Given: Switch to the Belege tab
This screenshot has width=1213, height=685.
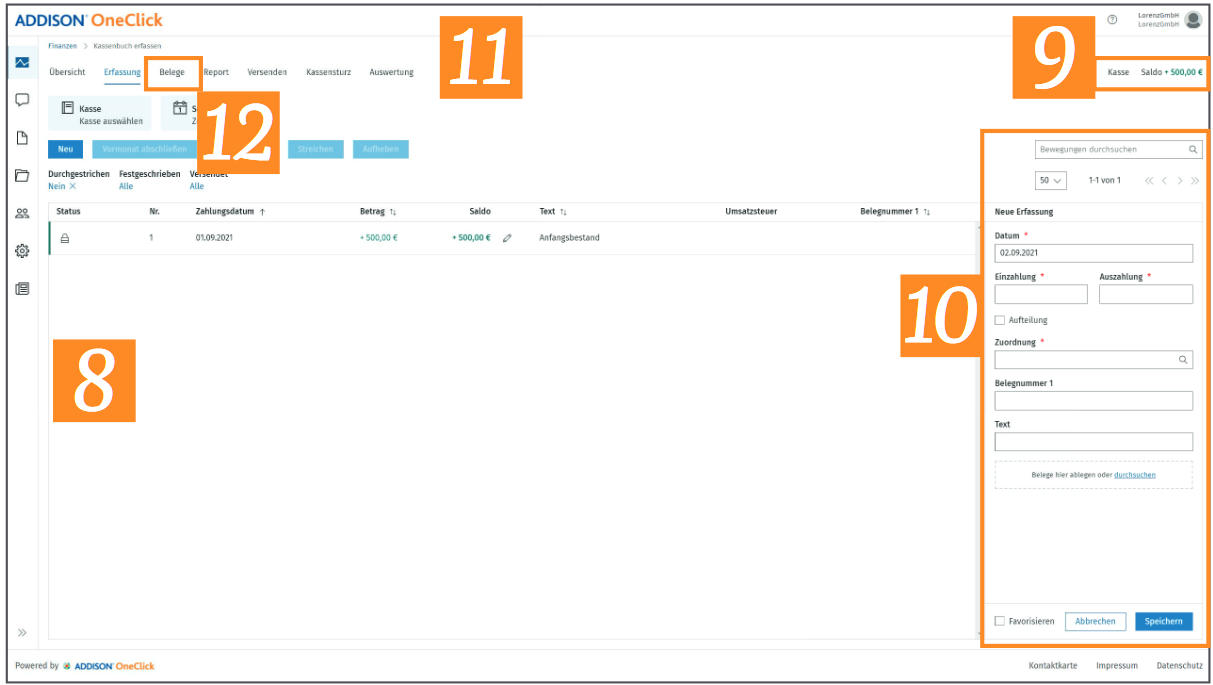Looking at the screenshot, I should tap(172, 72).
